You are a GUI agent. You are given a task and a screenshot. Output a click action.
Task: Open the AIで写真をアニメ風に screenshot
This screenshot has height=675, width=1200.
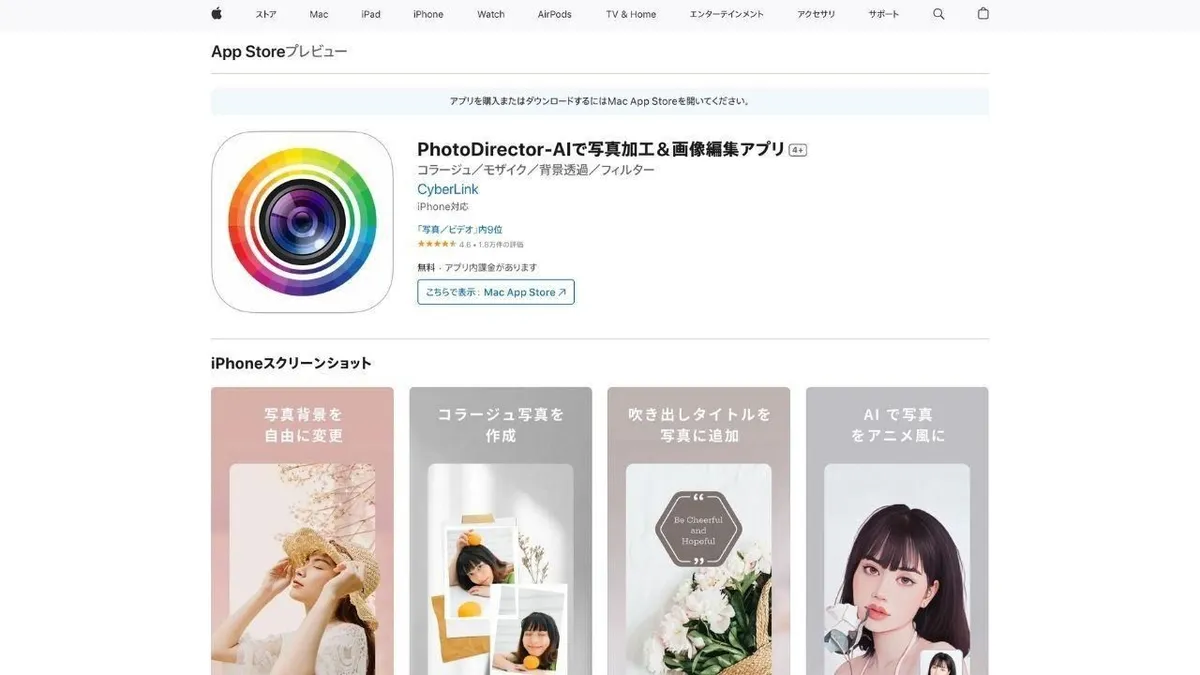[x=897, y=531]
